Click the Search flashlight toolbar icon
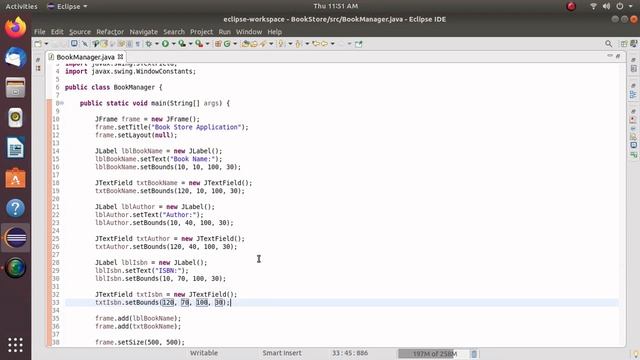640x360 pixels. (x=263, y=44)
